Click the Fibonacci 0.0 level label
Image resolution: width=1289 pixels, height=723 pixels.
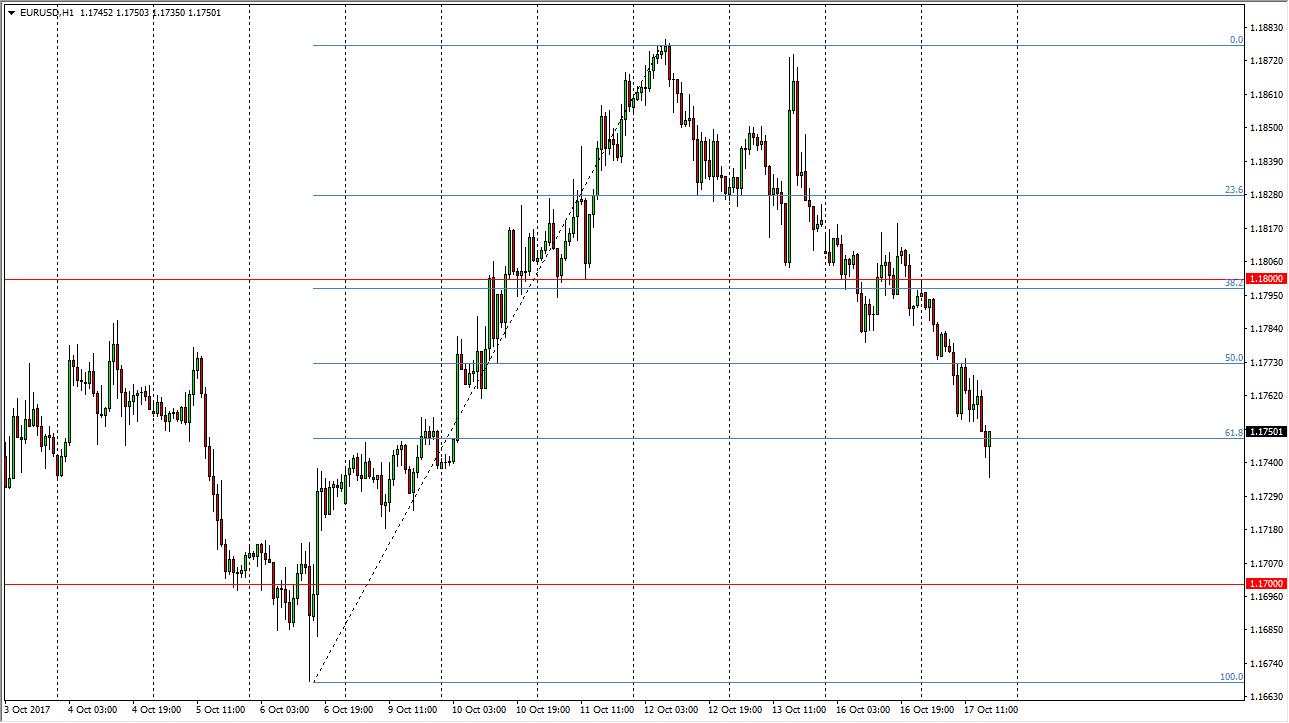[1236, 40]
